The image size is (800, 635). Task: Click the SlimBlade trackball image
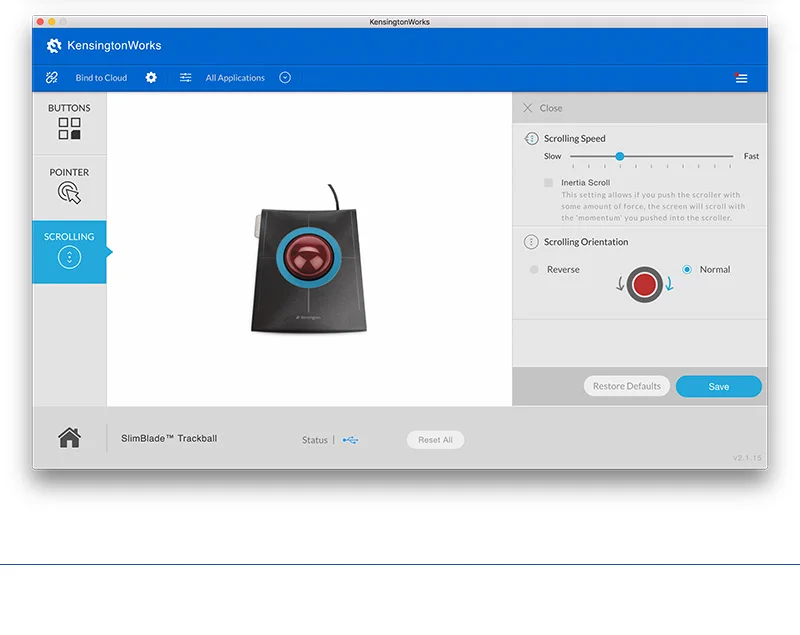click(309, 259)
